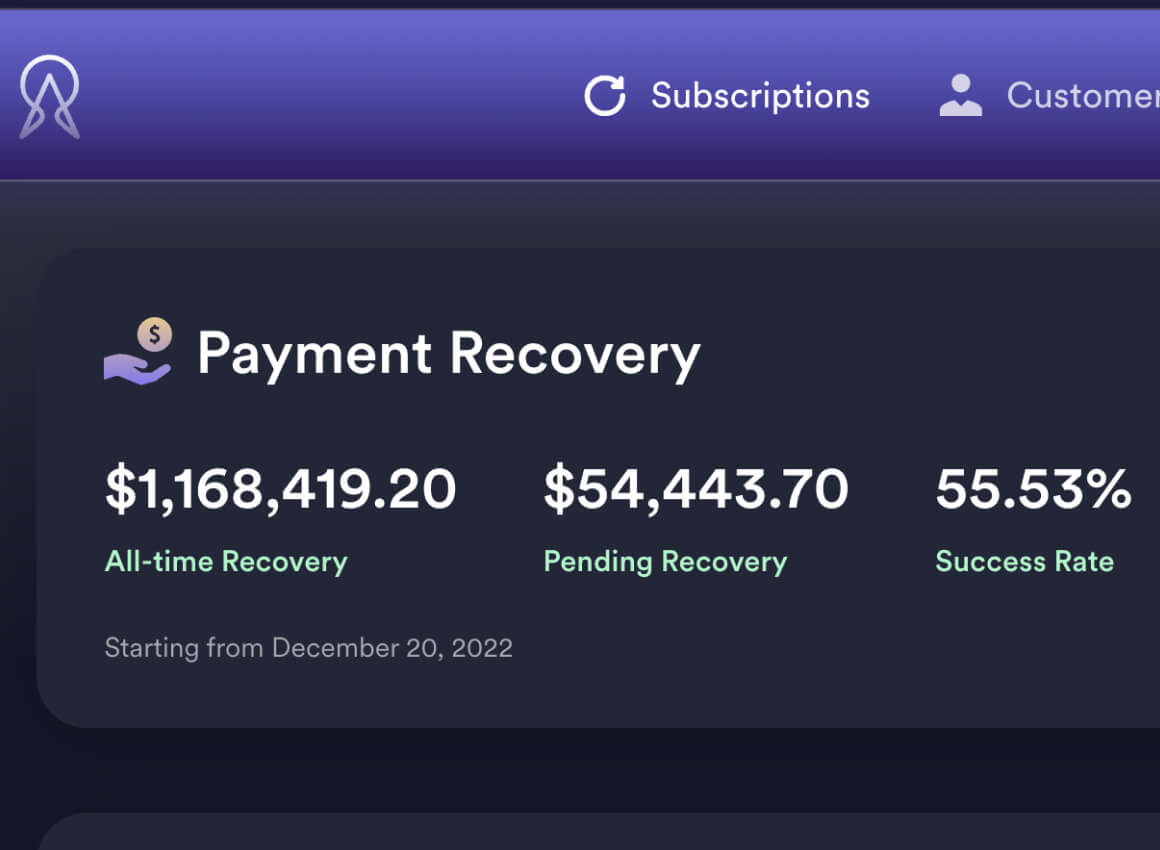Click the $54,443.70 pending amount
Screen dimensions: 1160x850
[695, 489]
